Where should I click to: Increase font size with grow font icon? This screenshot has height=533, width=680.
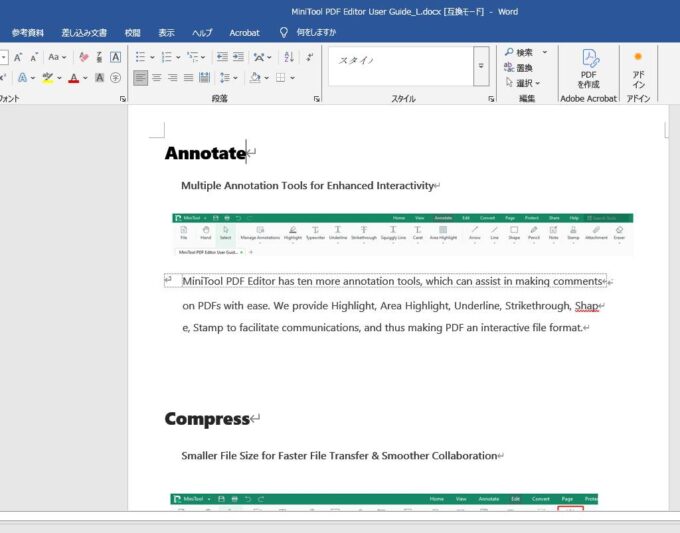coord(18,57)
